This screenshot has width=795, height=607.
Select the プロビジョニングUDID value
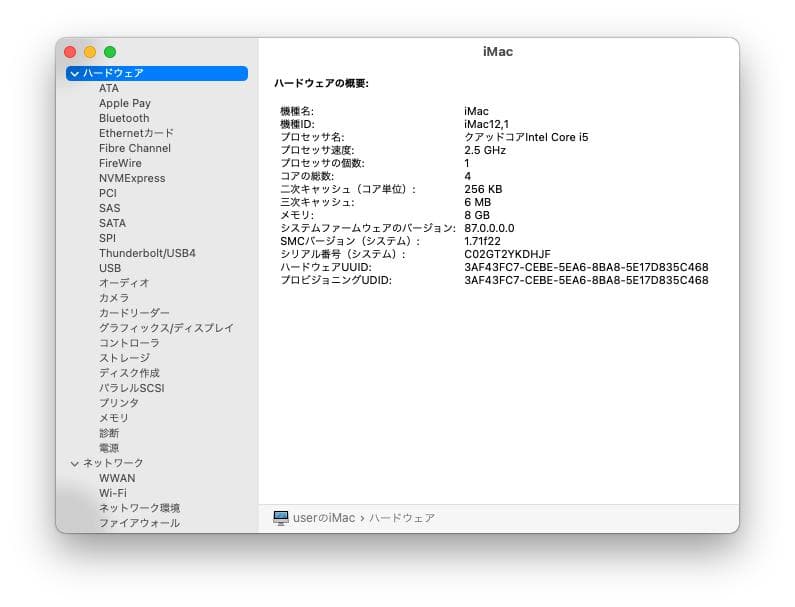point(586,280)
